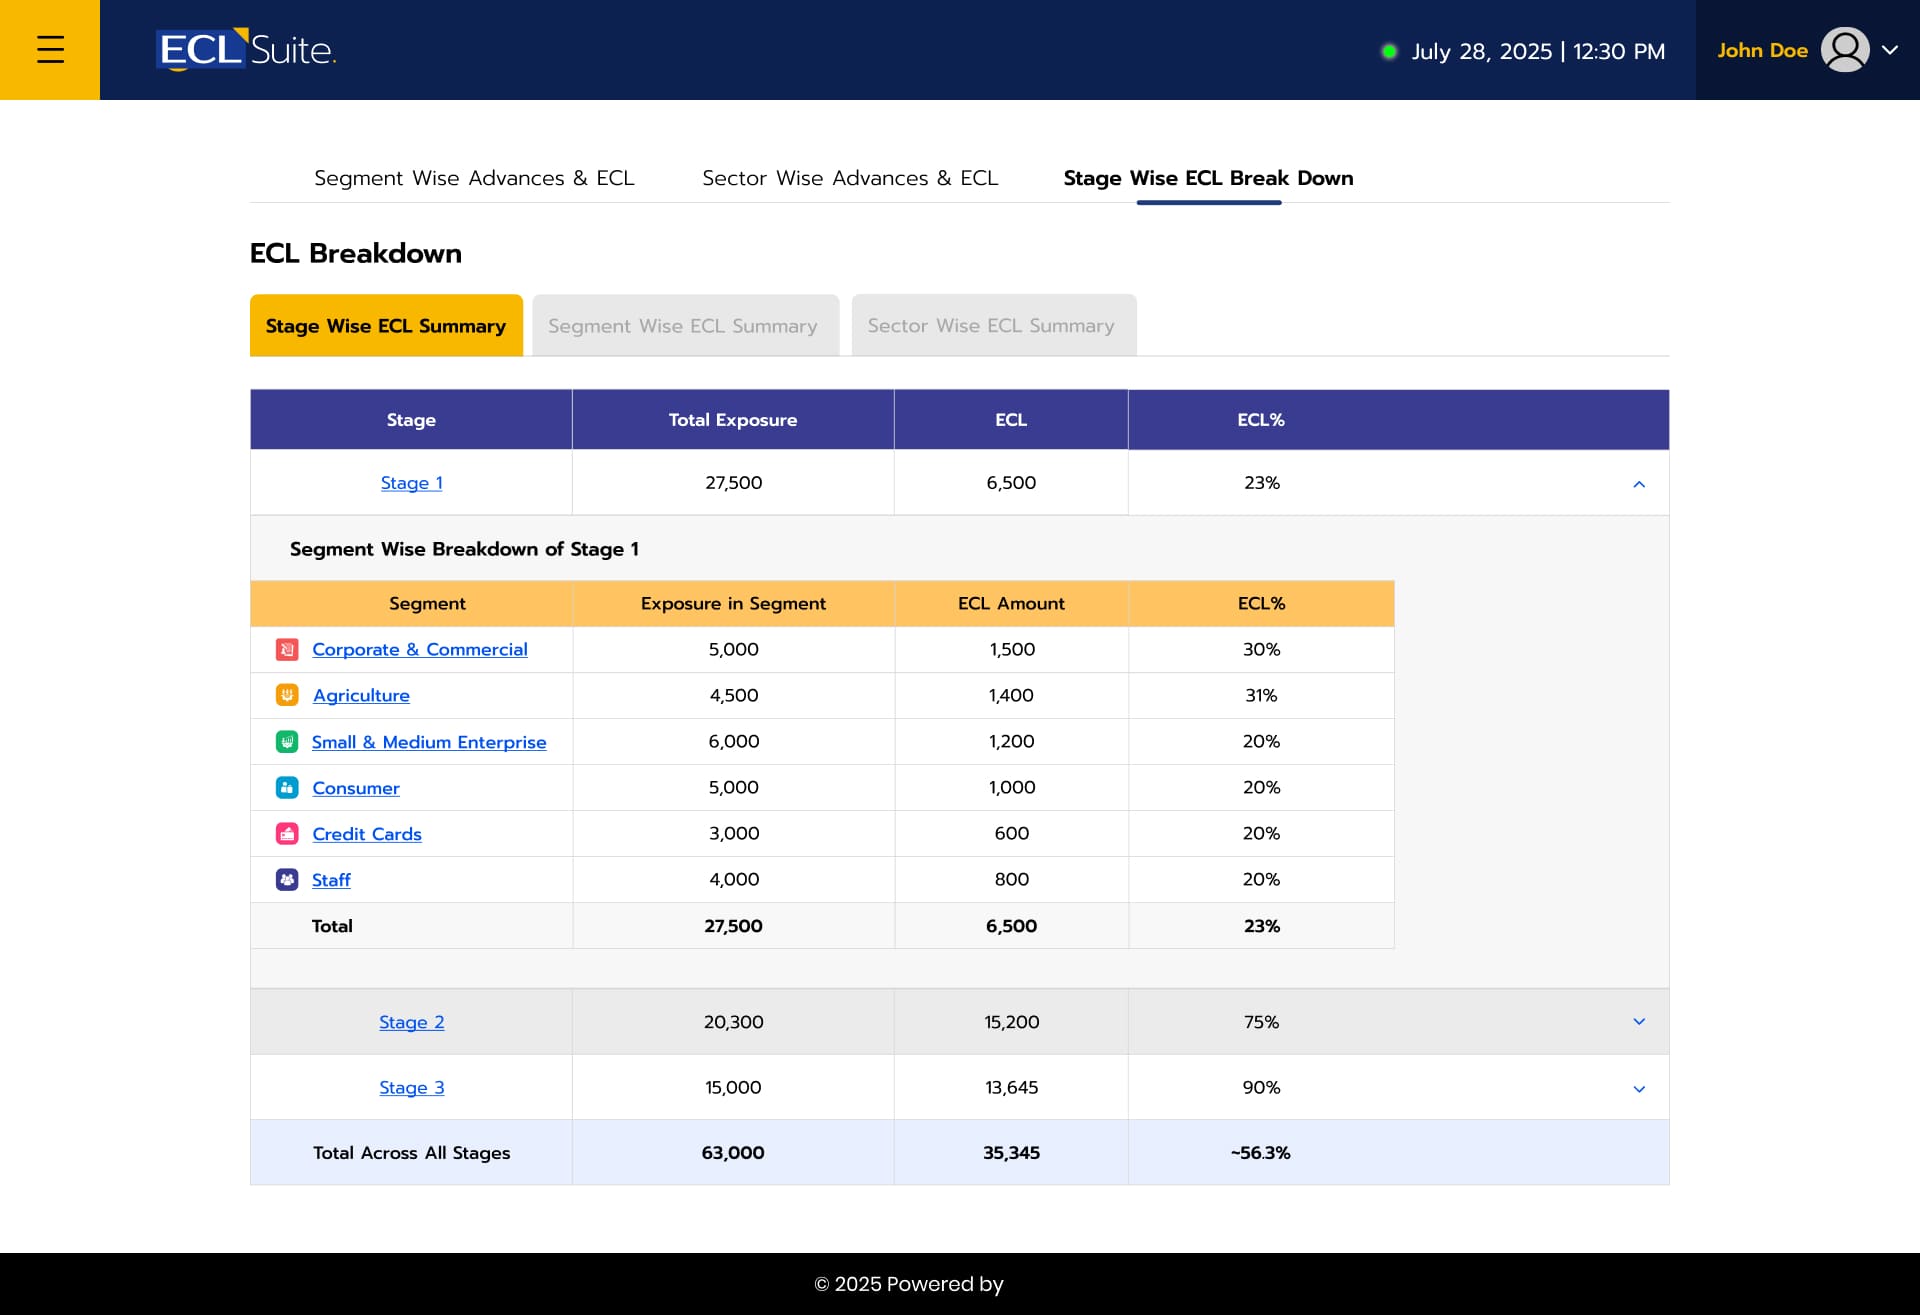
Task: Expand the Stage 2 row chevron
Action: pos(1639,1022)
